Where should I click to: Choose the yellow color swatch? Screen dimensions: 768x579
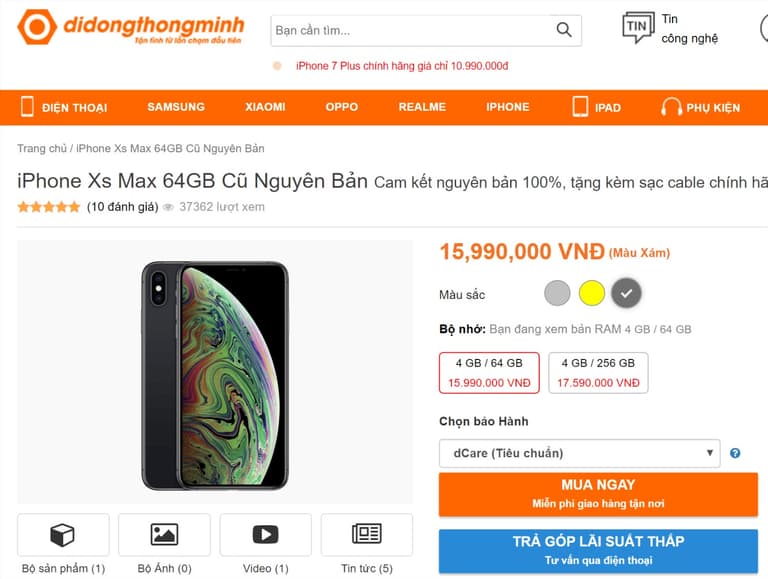click(x=592, y=293)
